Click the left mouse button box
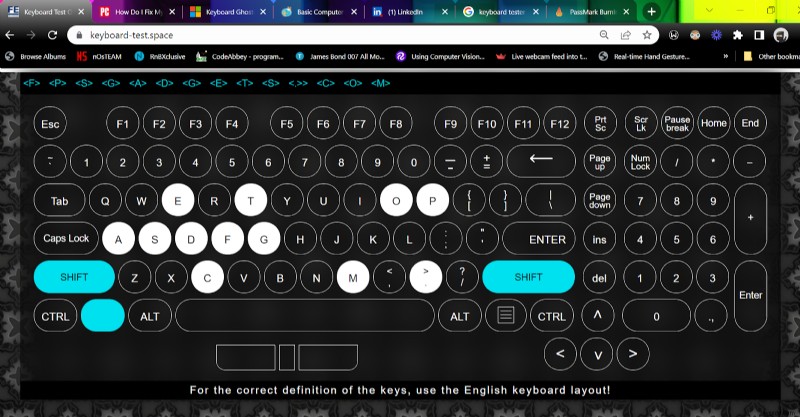Image resolution: width=800 pixels, height=417 pixels. [x=246, y=357]
